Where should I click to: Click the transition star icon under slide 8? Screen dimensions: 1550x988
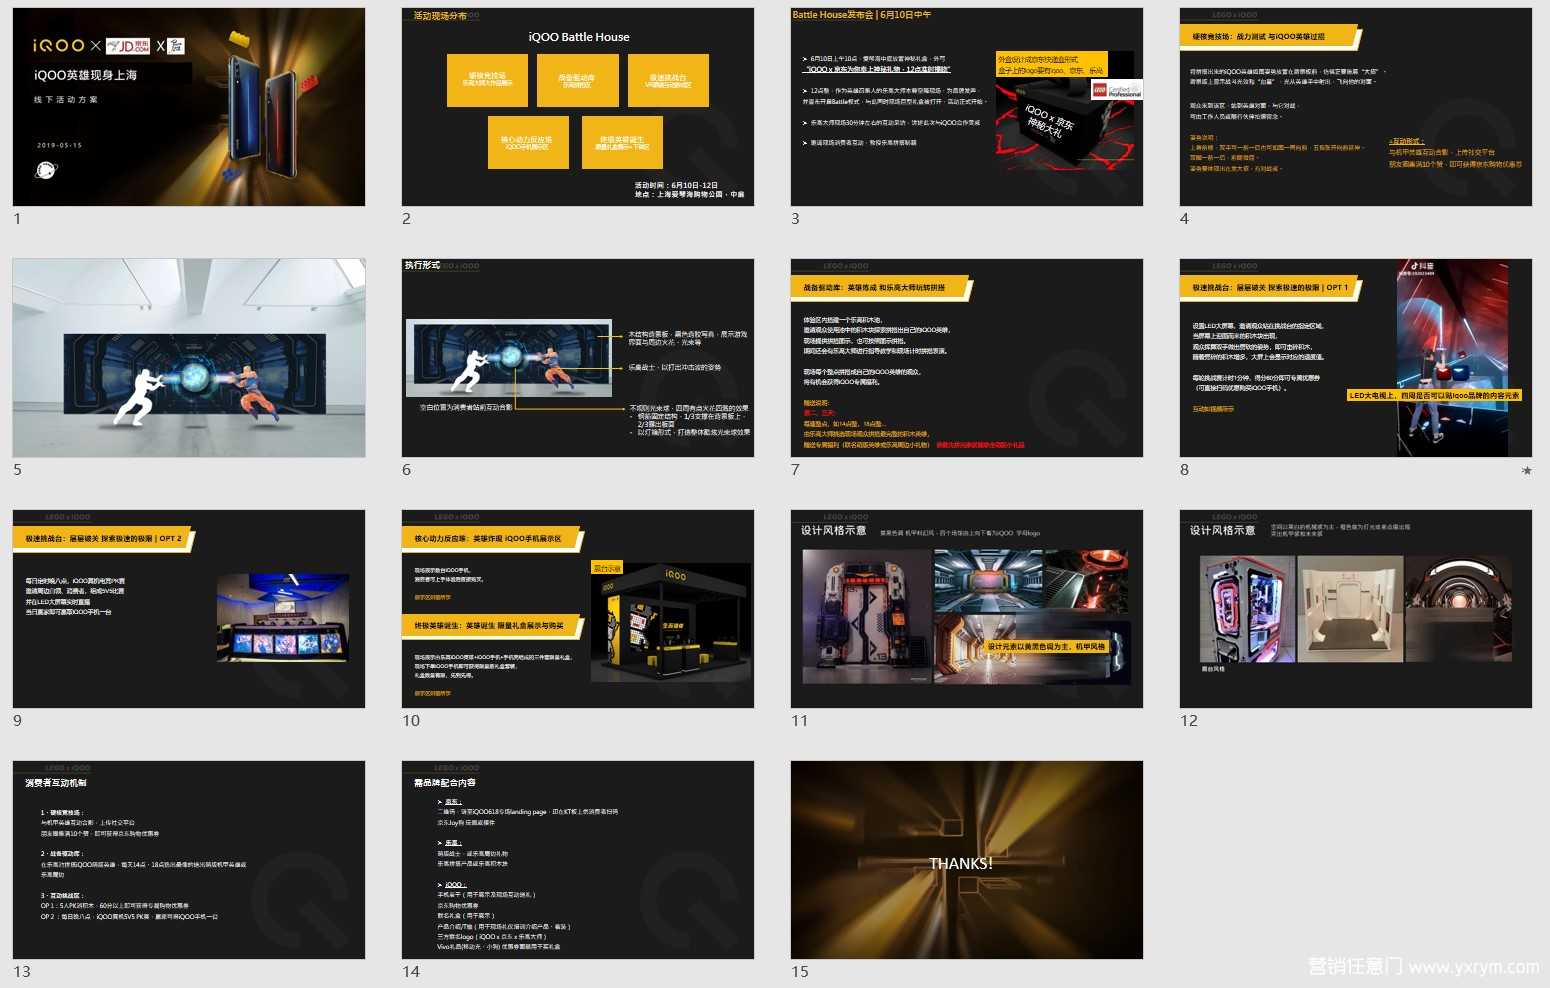pos(1526,470)
